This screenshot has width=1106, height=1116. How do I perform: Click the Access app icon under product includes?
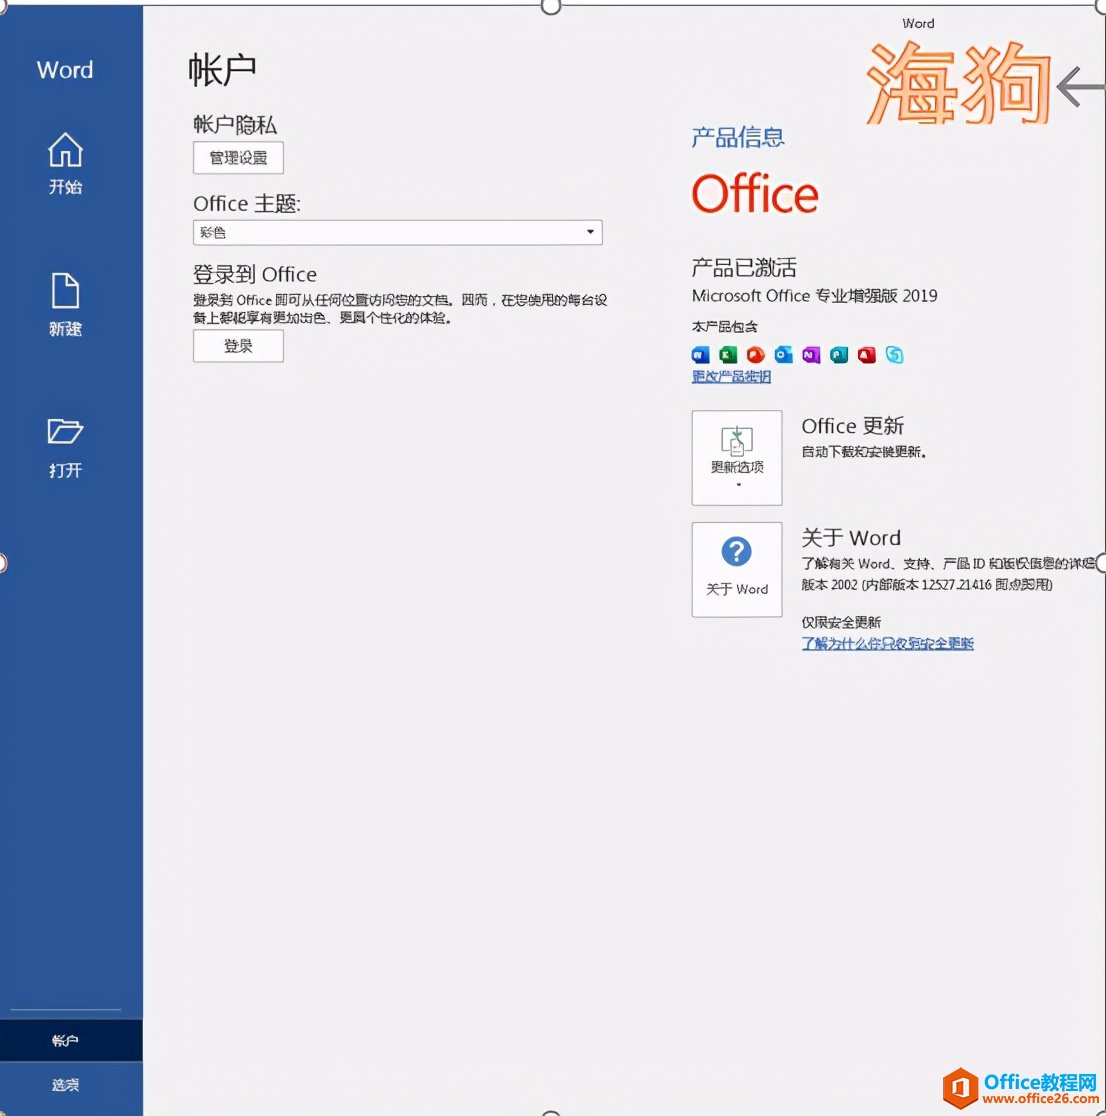[x=867, y=354]
